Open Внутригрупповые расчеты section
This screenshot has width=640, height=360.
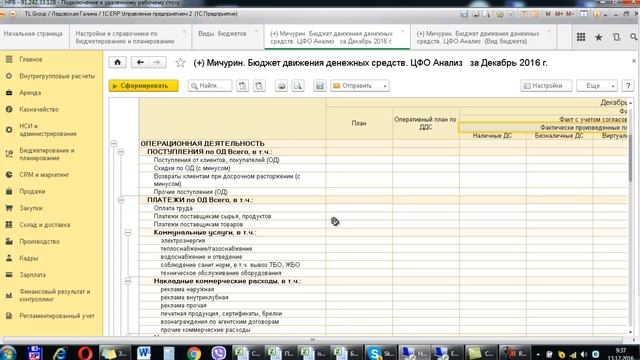click(57, 76)
